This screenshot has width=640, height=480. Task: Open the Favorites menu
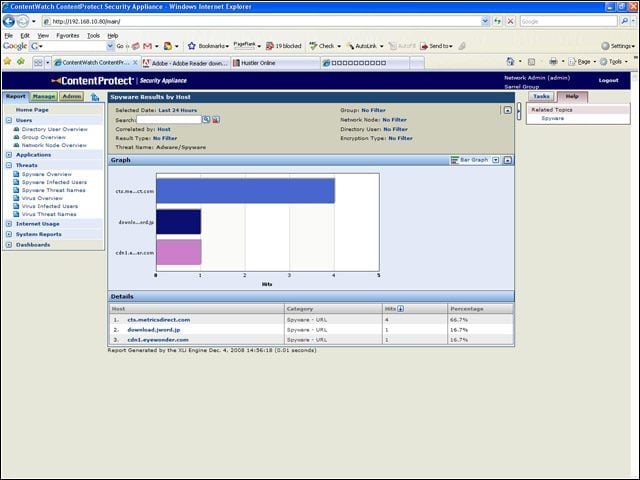[68, 36]
